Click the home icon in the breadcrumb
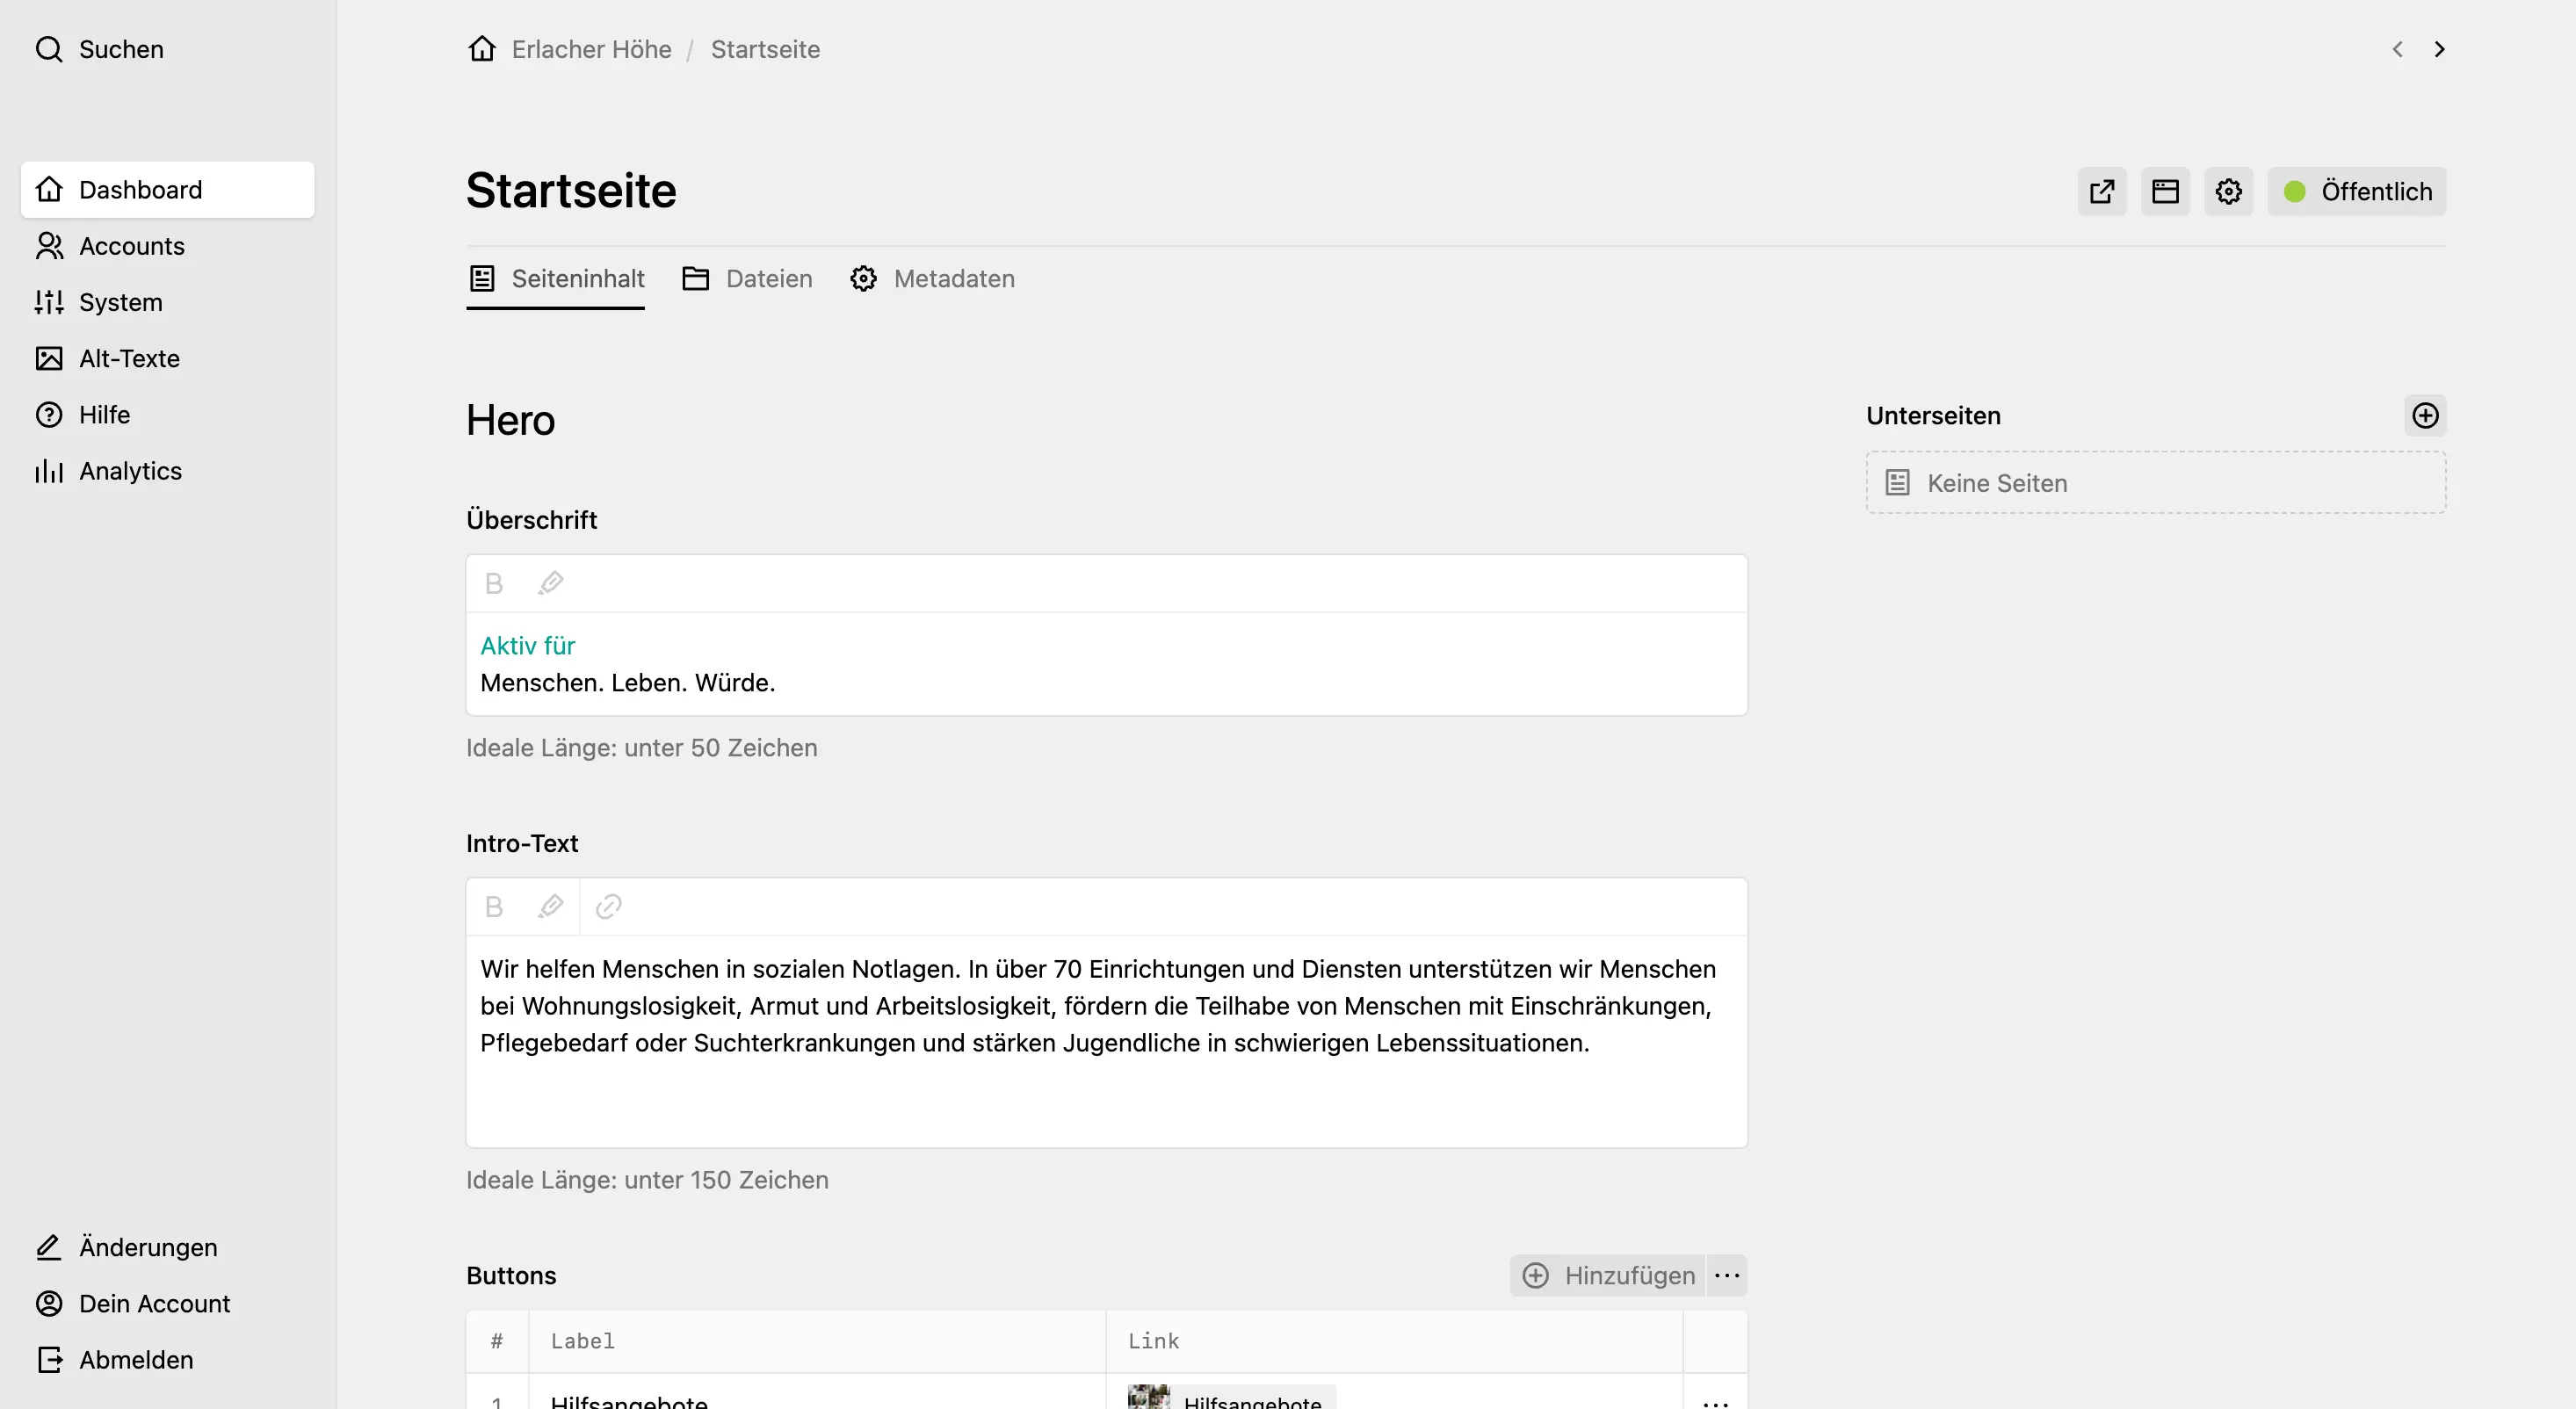Image resolution: width=2576 pixels, height=1409 pixels. point(481,48)
